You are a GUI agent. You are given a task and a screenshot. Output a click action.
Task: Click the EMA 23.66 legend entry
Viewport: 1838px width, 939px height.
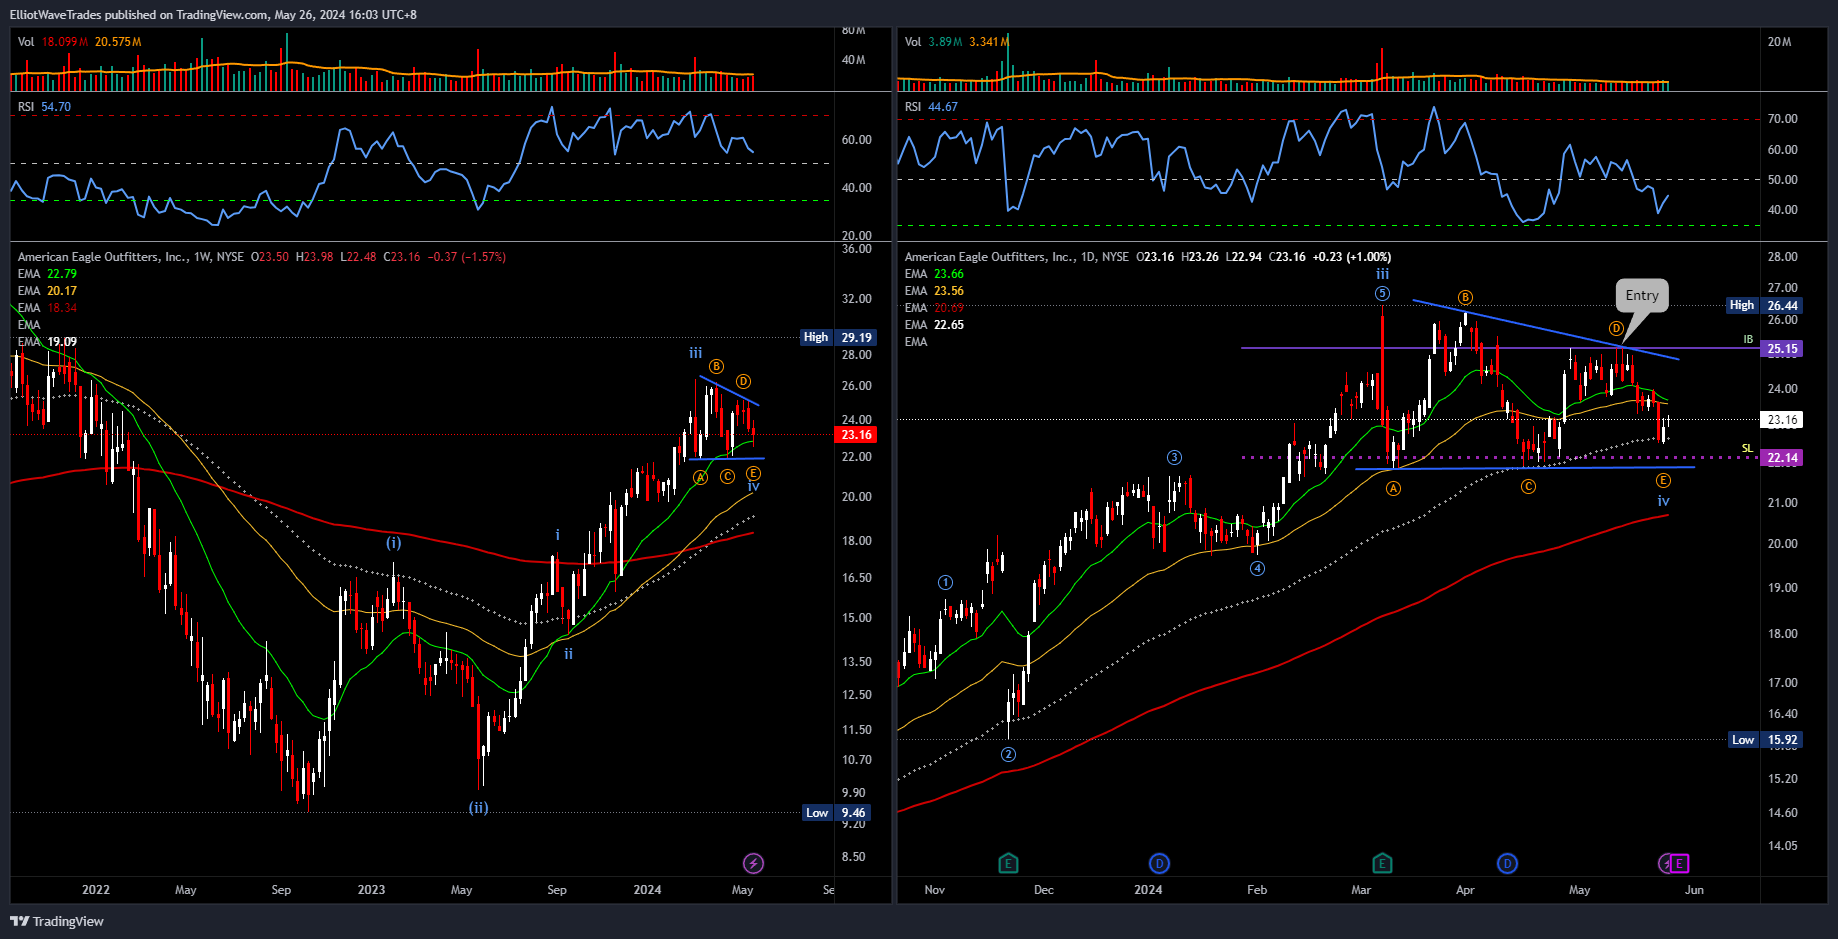(934, 274)
